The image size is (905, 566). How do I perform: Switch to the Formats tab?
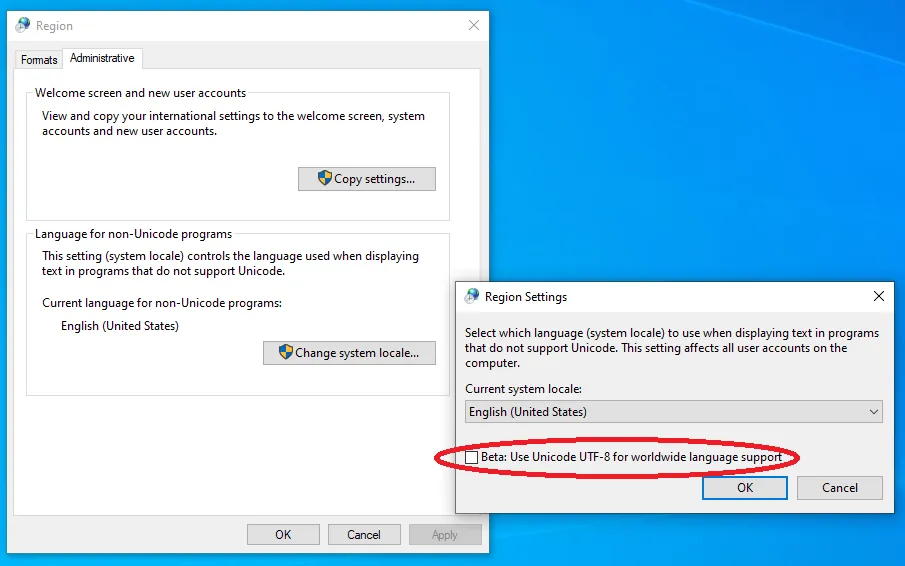(x=39, y=60)
